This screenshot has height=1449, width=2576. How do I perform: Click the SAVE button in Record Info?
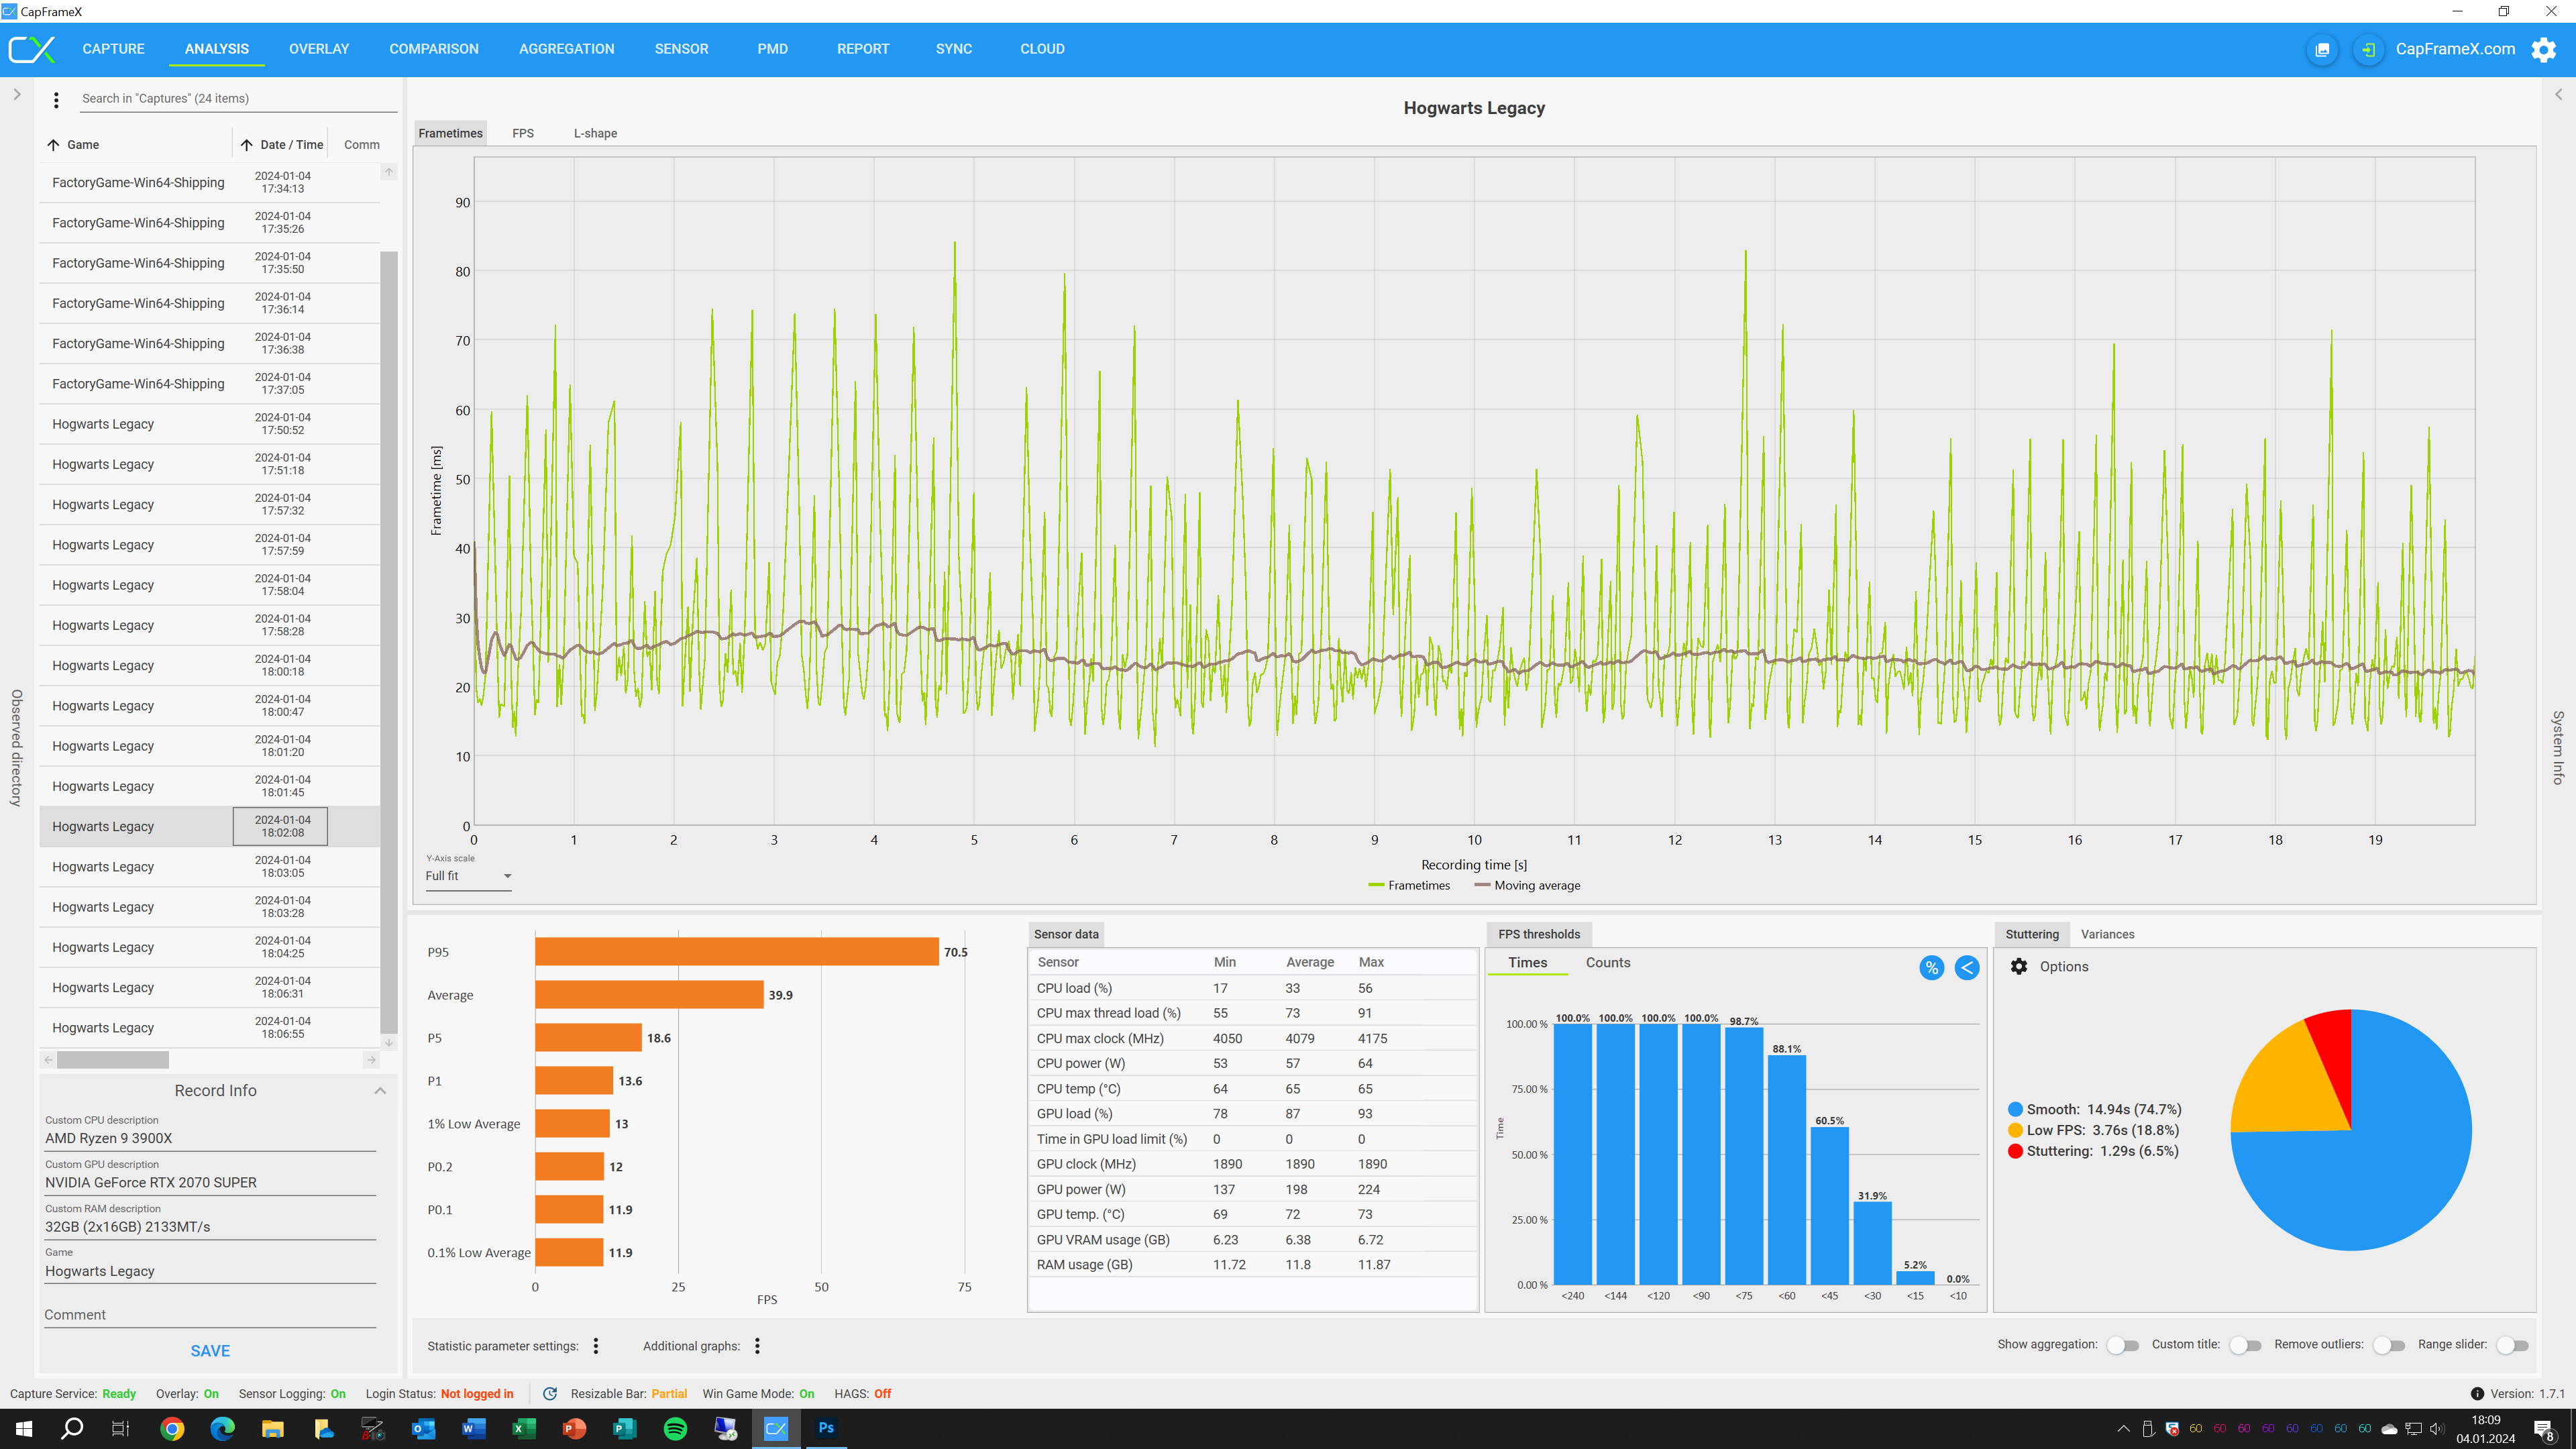pos(210,1350)
